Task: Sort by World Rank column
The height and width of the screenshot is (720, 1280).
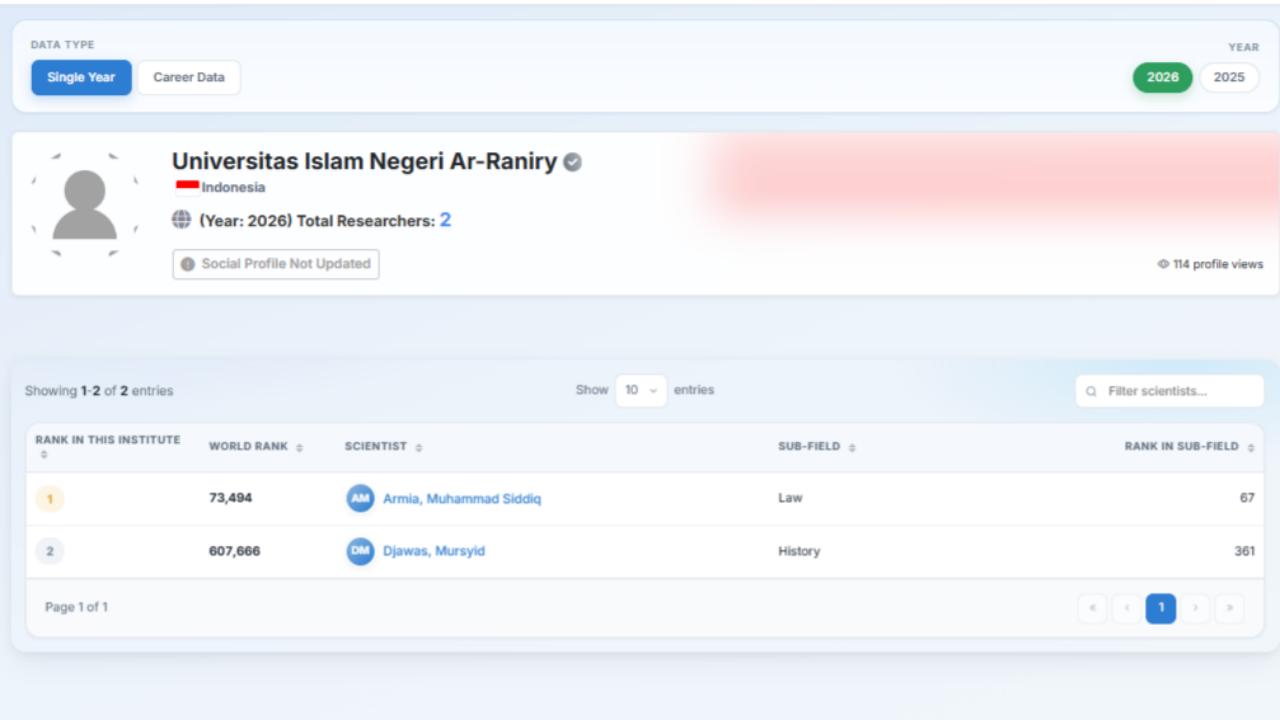Action: click(256, 447)
